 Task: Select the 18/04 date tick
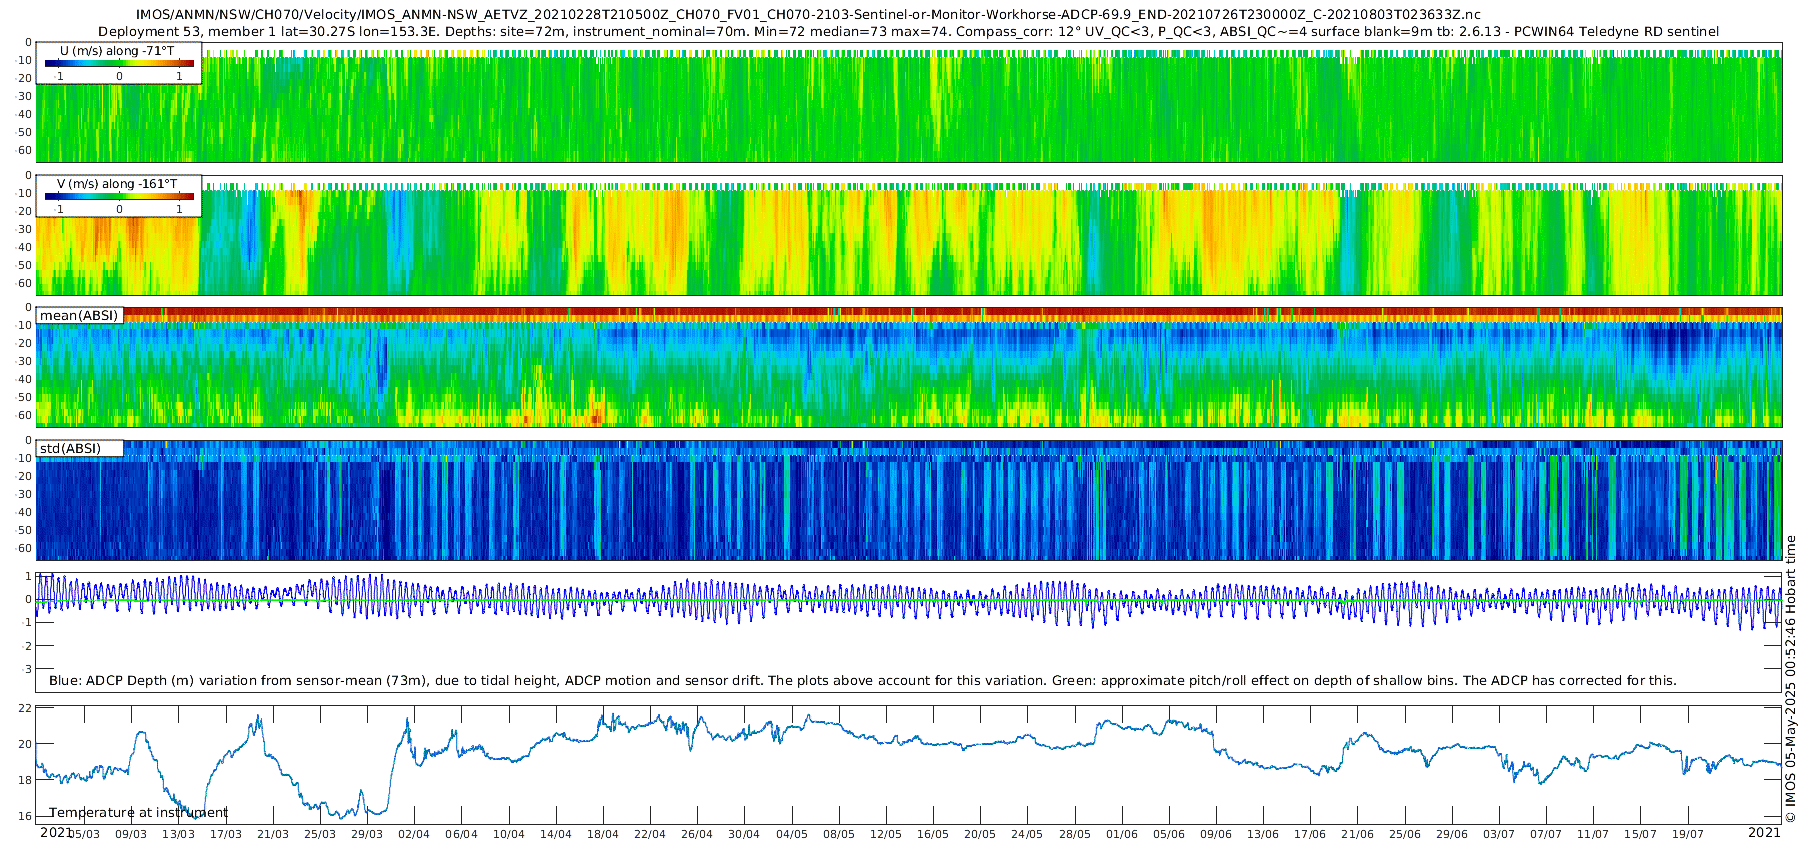tap(602, 834)
